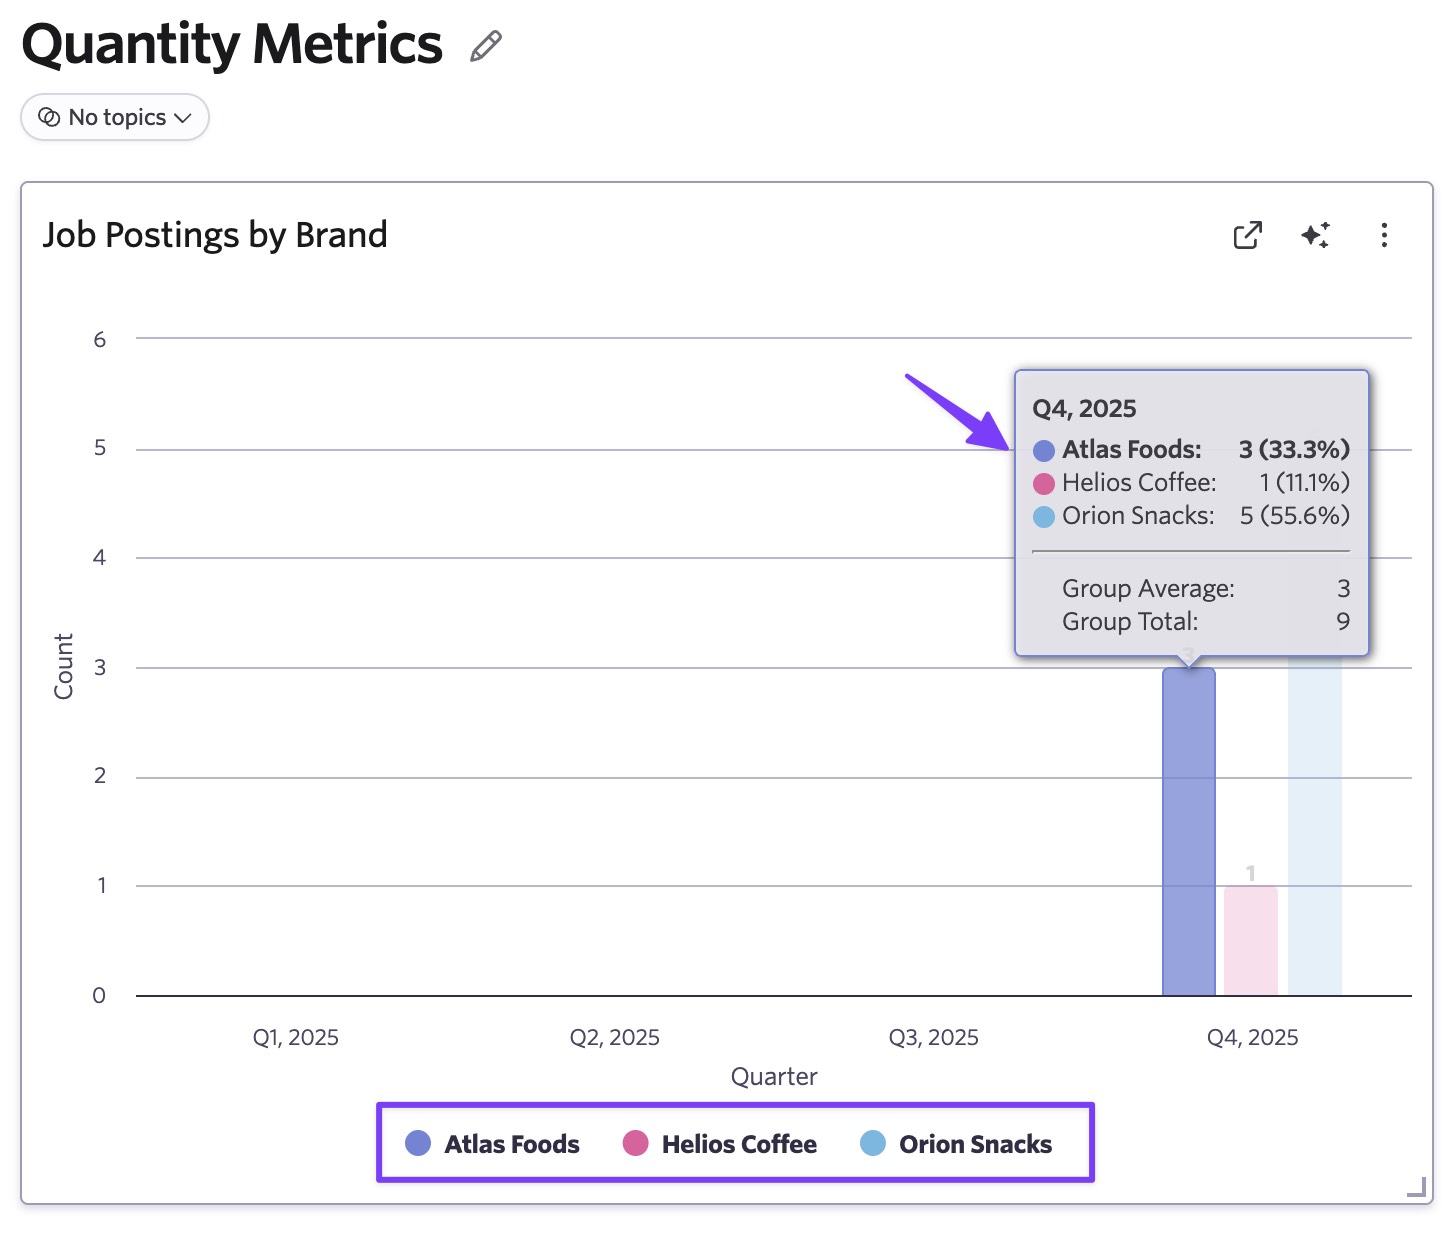
Task: Click the Atlas Foods legend color dot
Action: pyautogui.click(x=418, y=1143)
